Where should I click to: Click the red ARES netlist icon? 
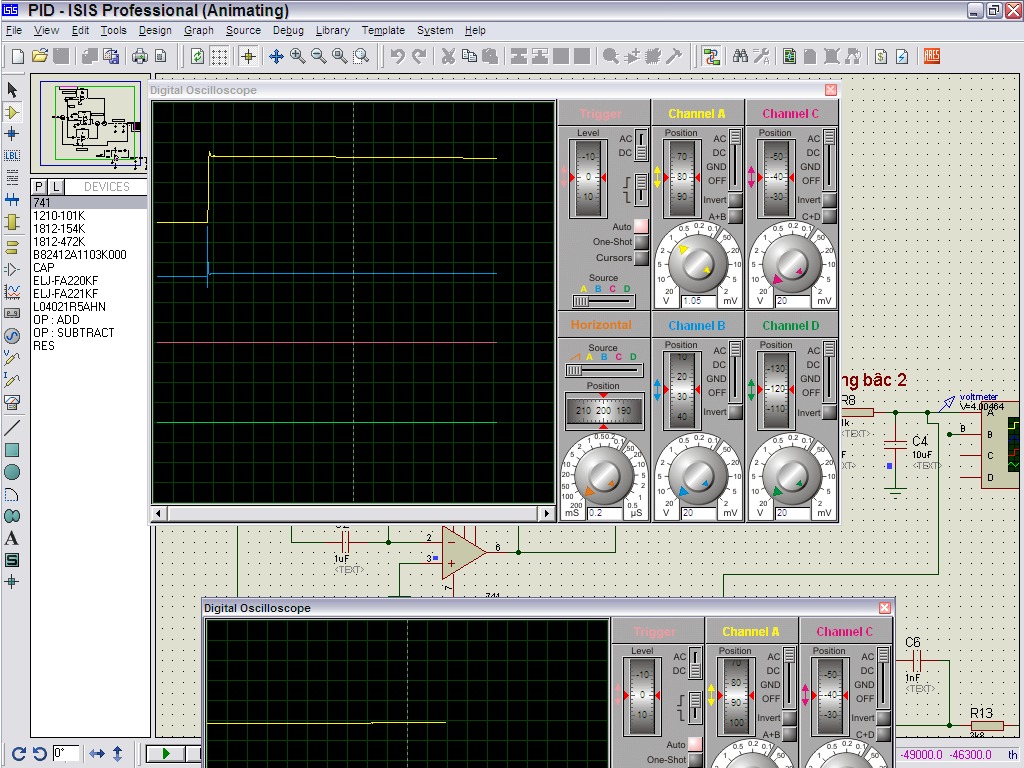(x=932, y=56)
